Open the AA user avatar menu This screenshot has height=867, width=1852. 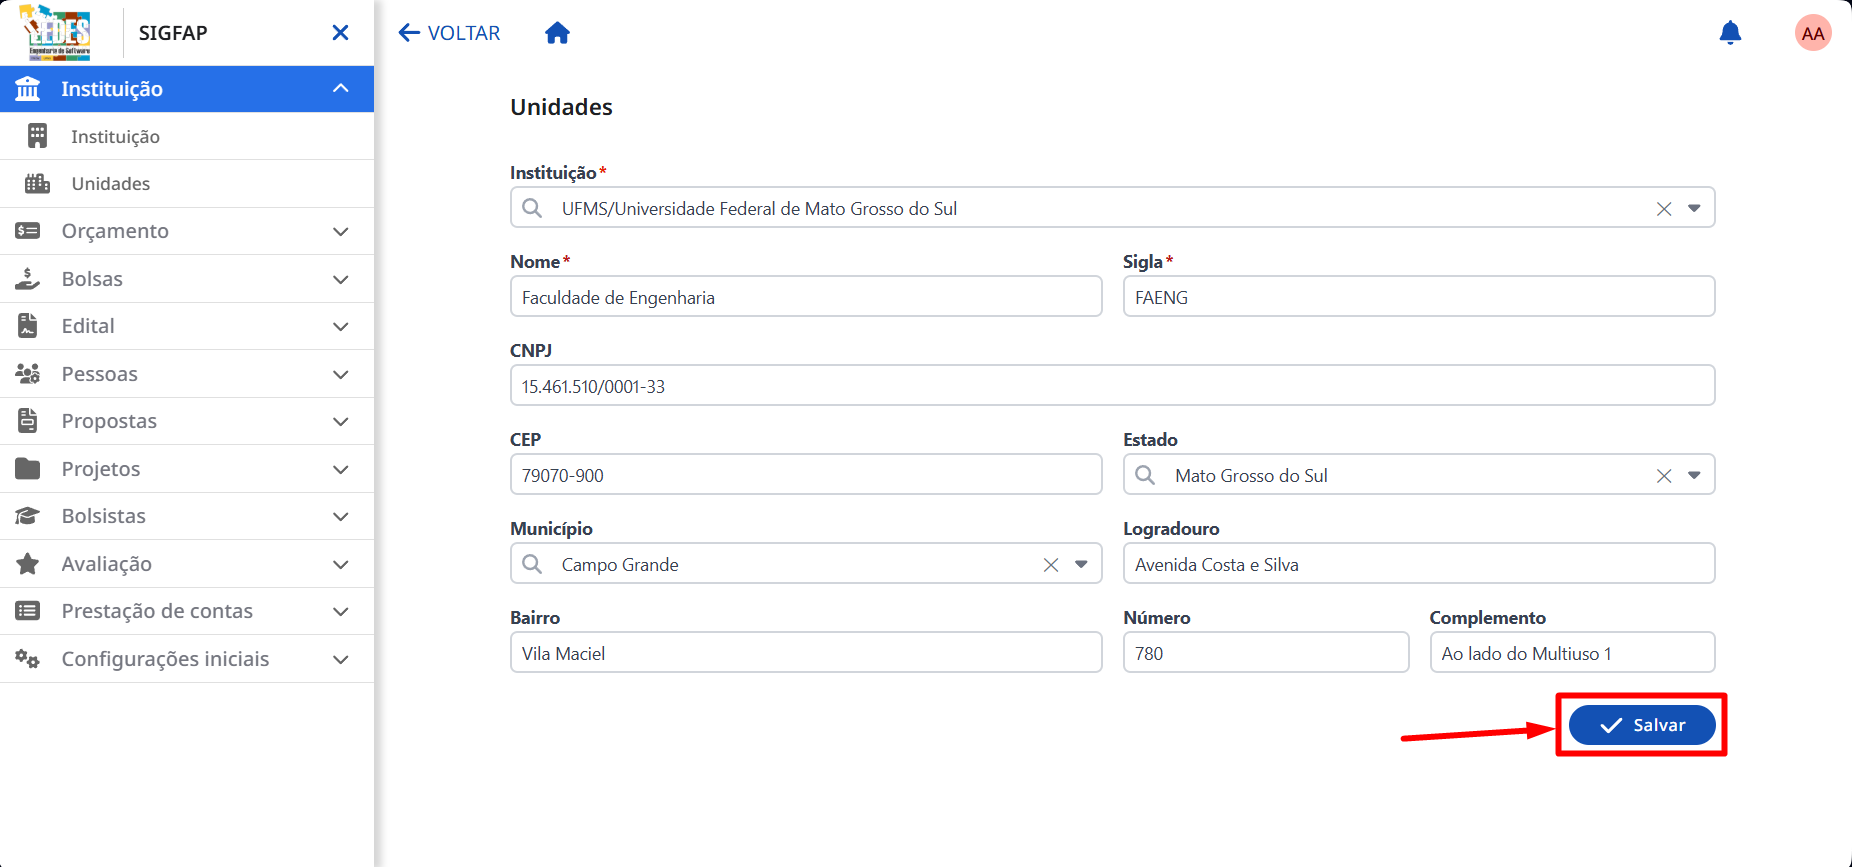1813,33
